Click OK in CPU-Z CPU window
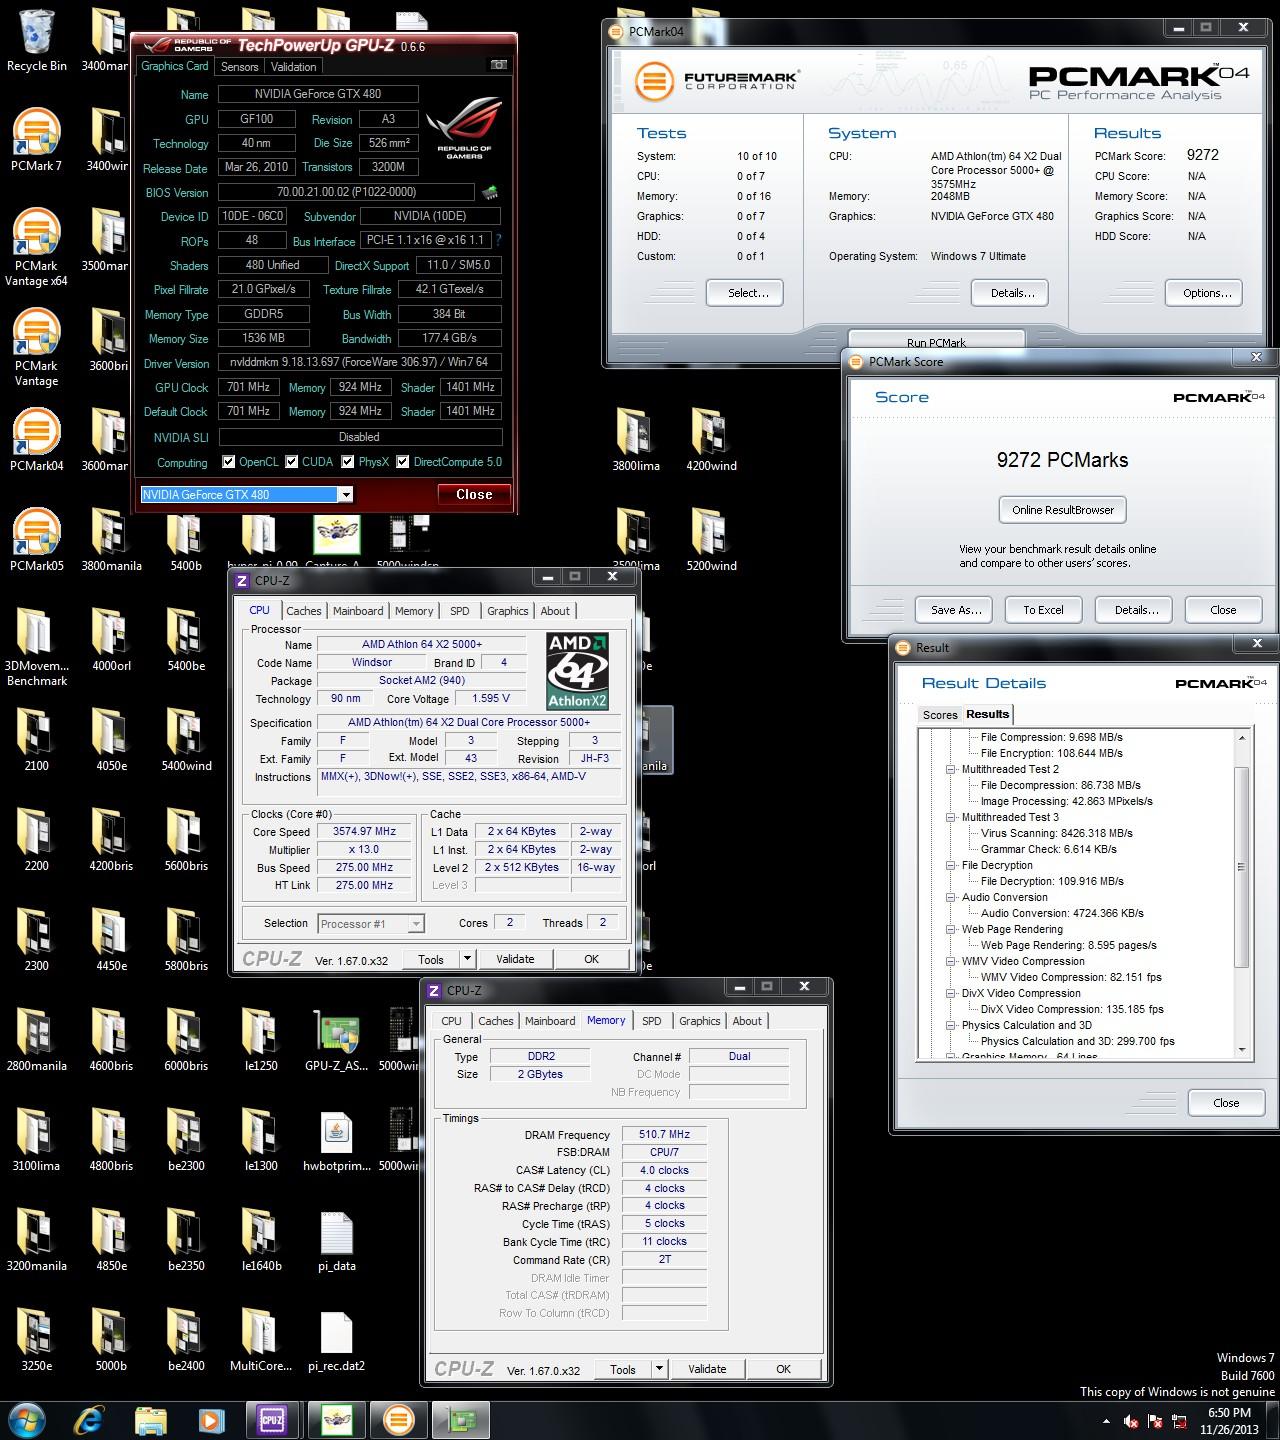 tap(591, 959)
